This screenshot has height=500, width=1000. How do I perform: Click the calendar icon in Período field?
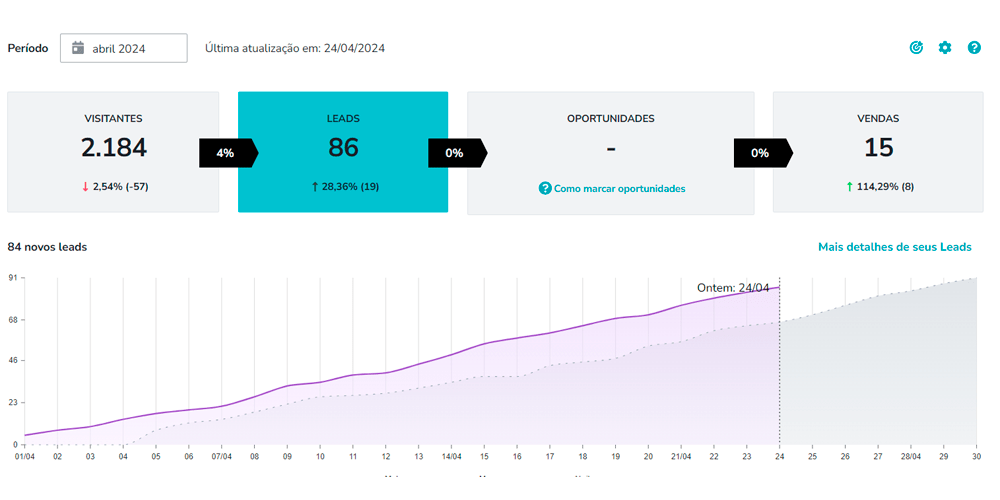[78, 48]
